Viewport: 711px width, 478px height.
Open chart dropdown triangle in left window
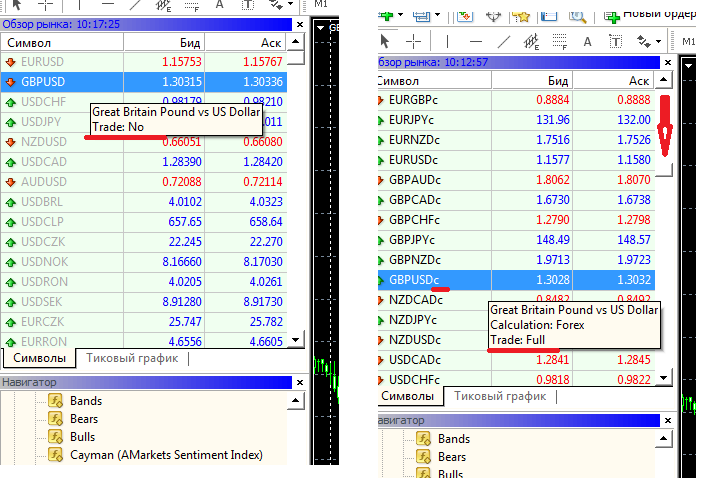(321, 28)
